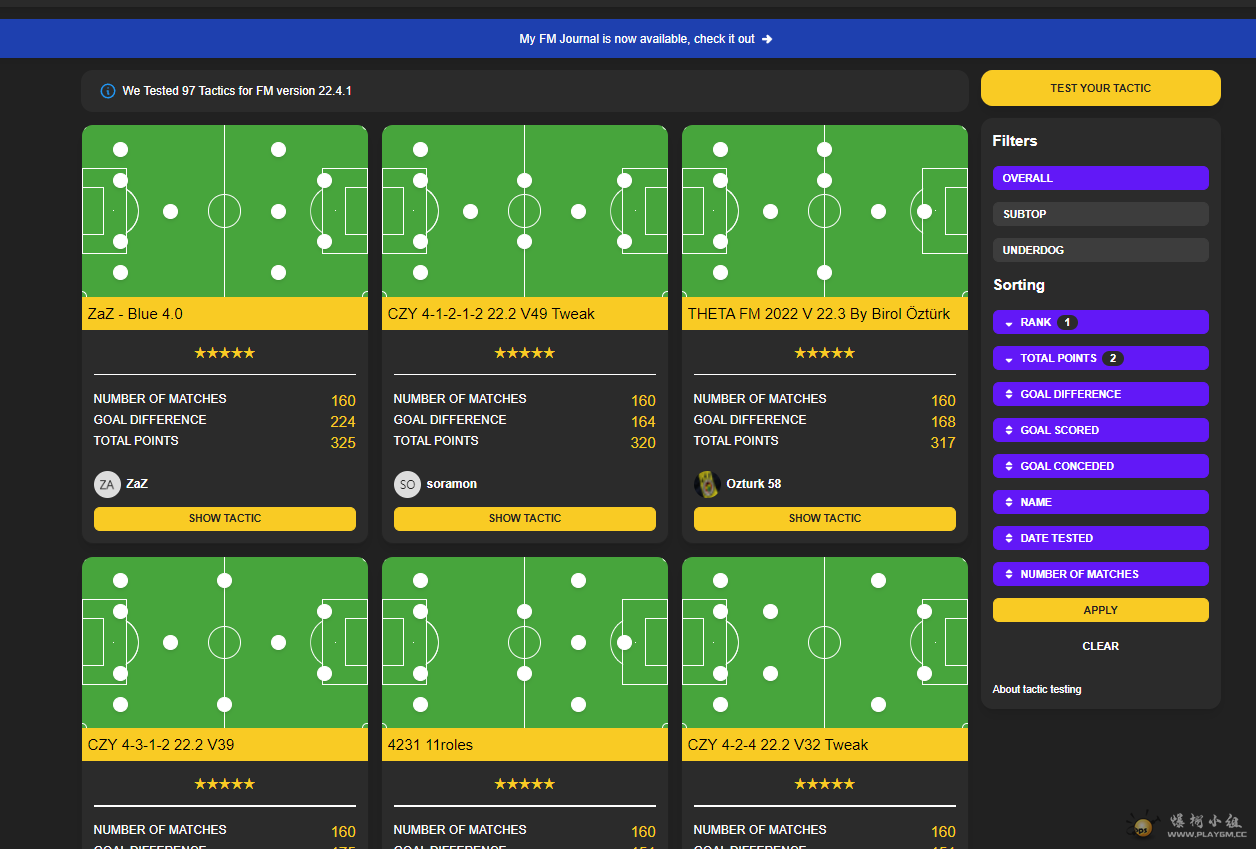Sort by Number of Matches

1100,574
